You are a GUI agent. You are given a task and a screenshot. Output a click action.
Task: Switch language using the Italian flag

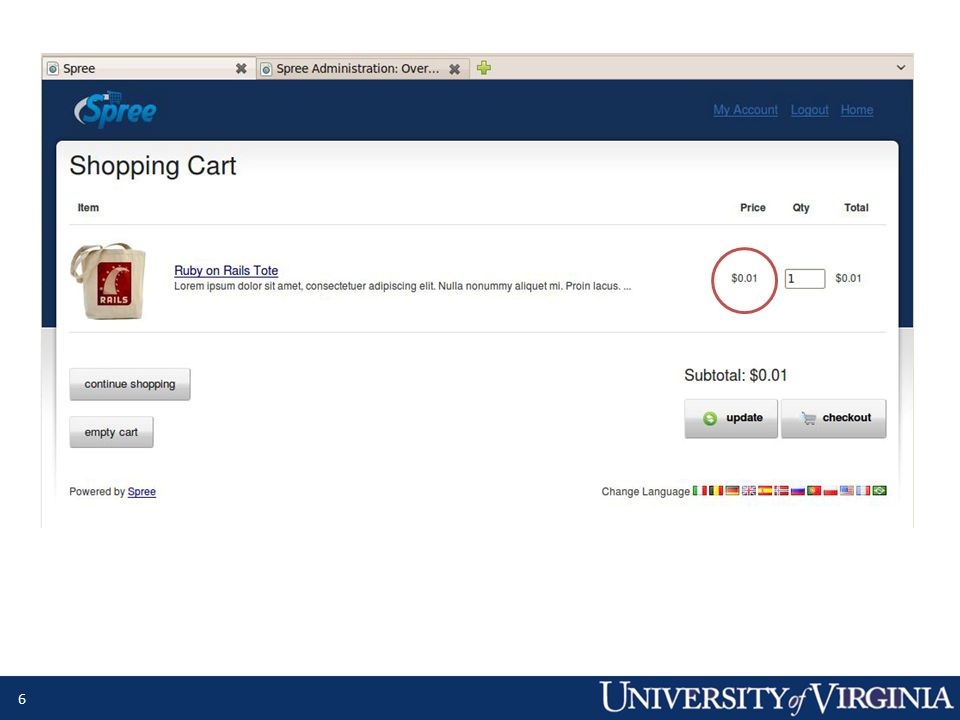(x=700, y=490)
